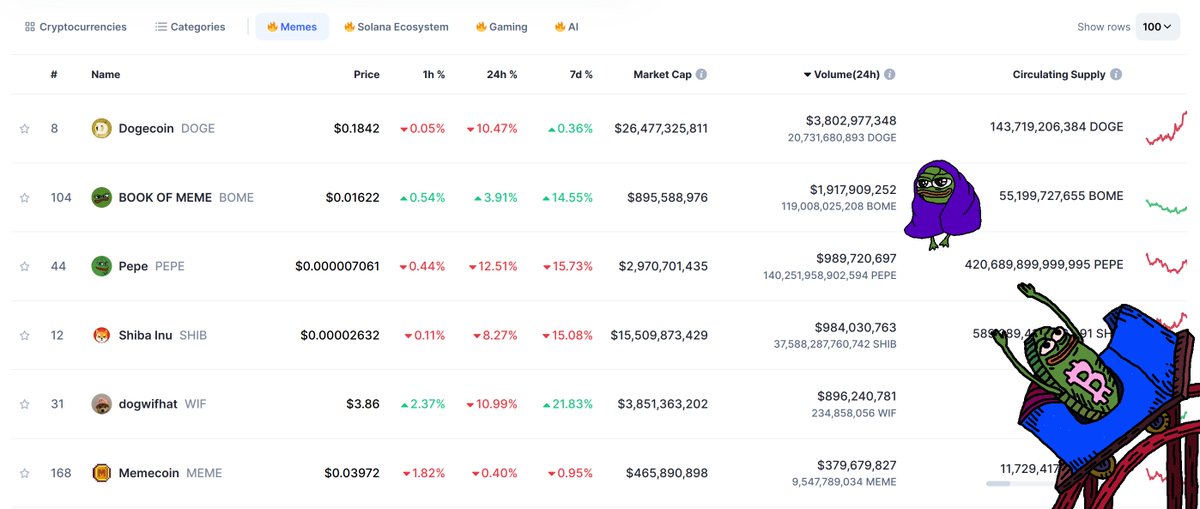Sort by 24h % column header
This screenshot has width=1200, height=509.
(501, 75)
